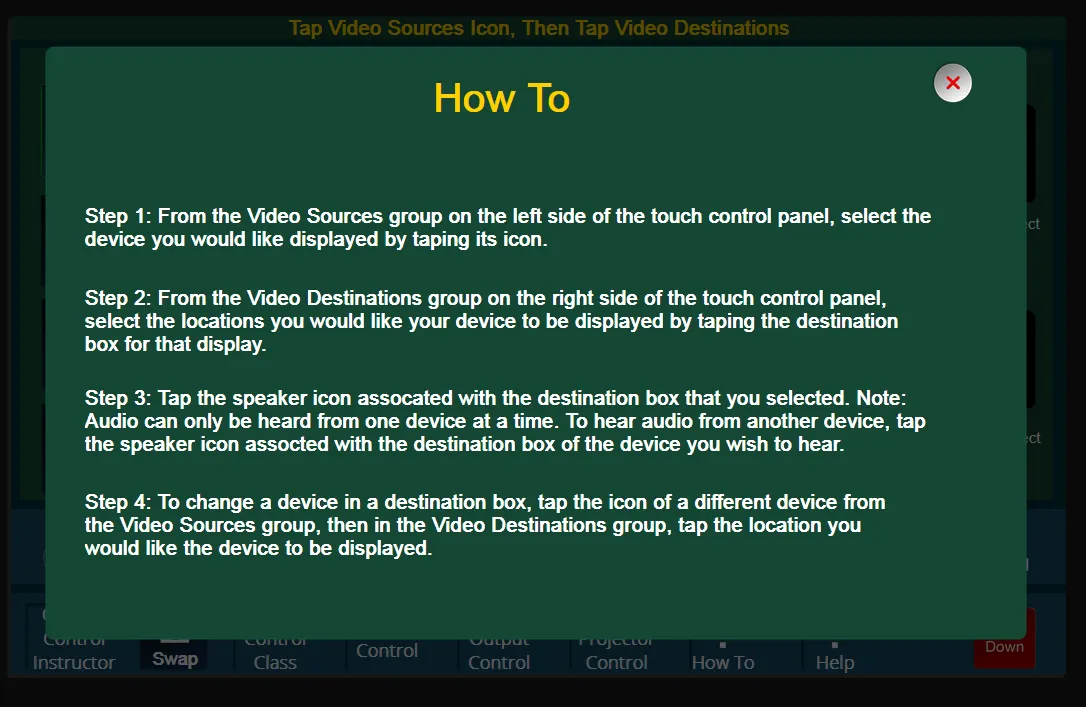The width and height of the screenshot is (1086, 707).
Task: Click the Step 3 speaker icon instructions
Action: pyautogui.click(x=504, y=421)
